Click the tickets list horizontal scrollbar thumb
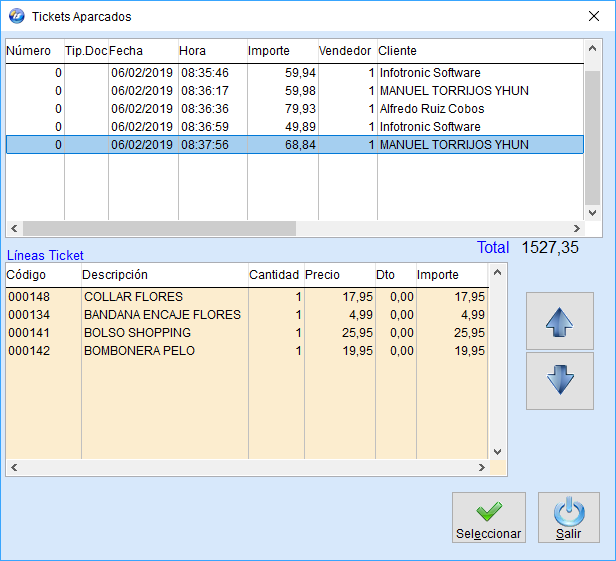616x561 pixels. click(159, 228)
